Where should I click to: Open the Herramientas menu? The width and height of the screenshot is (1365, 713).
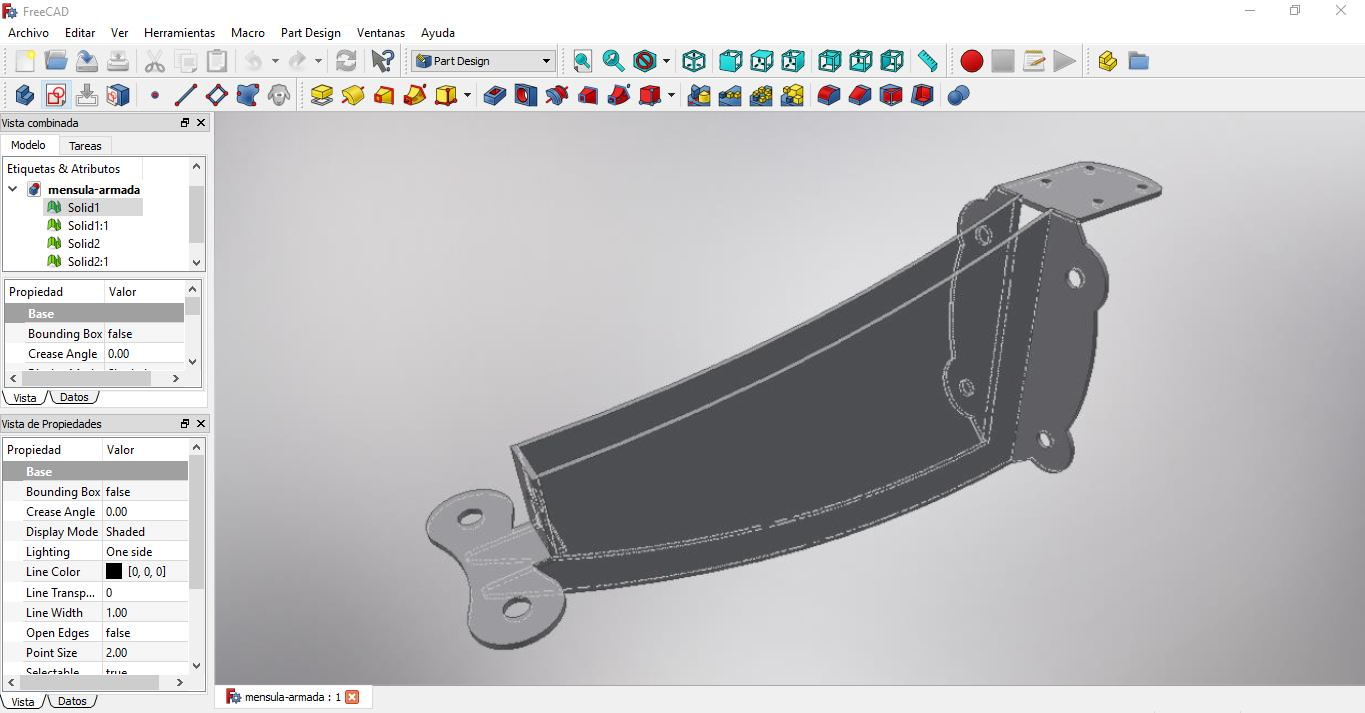pyautogui.click(x=179, y=33)
